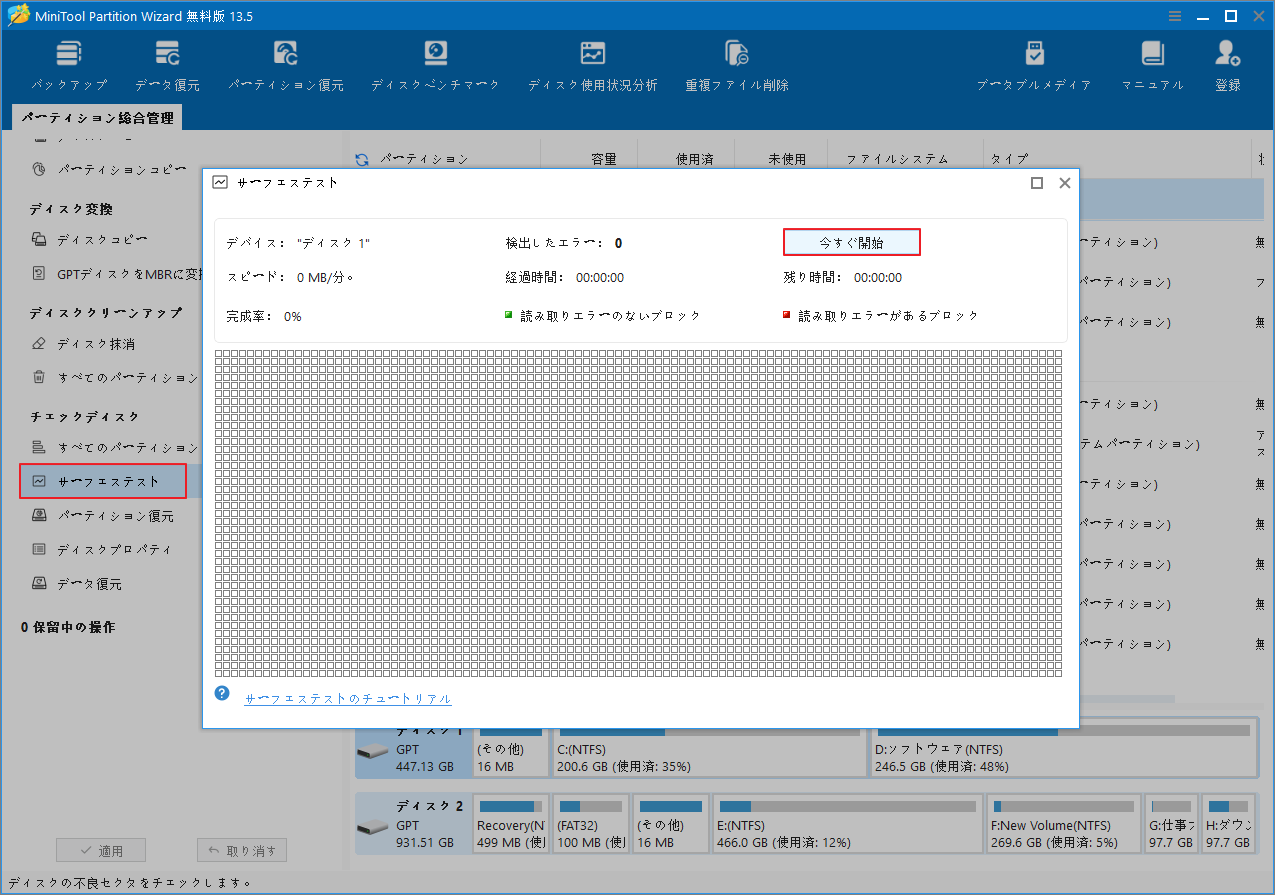The image size is (1275, 895).
Task: Open the マニュアル icon
Action: [1152, 63]
